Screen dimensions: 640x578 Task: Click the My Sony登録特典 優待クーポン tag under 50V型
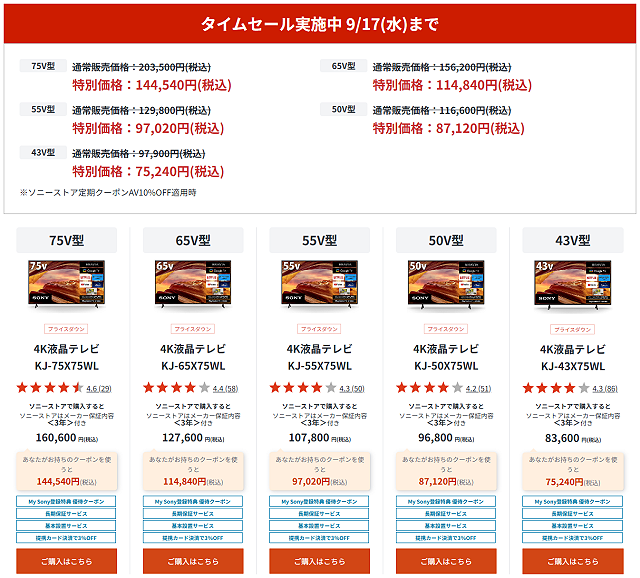(x=446, y=501)
